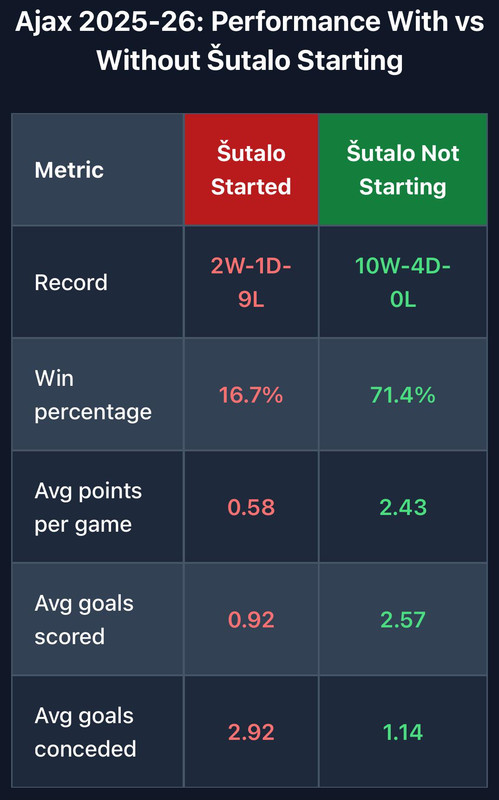
Task: Click the red Šutalo Started header
Action: click(x=251, y=169)
